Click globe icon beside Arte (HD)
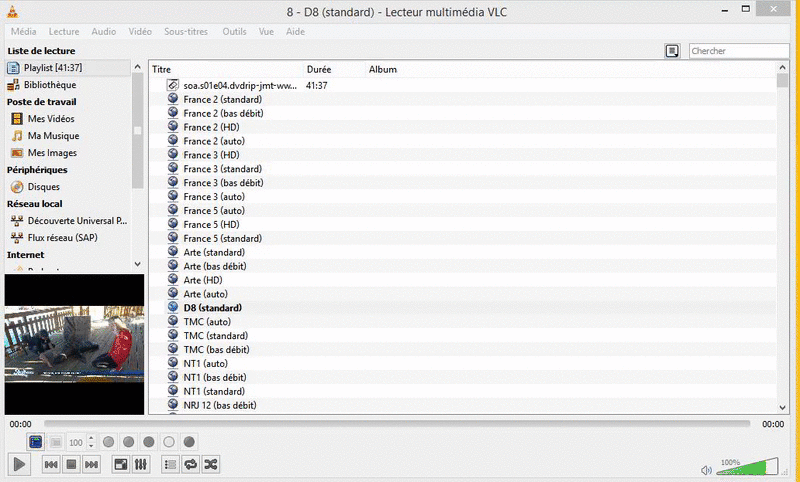The height and width of the screenshot is (482, 800). point(173,279)
